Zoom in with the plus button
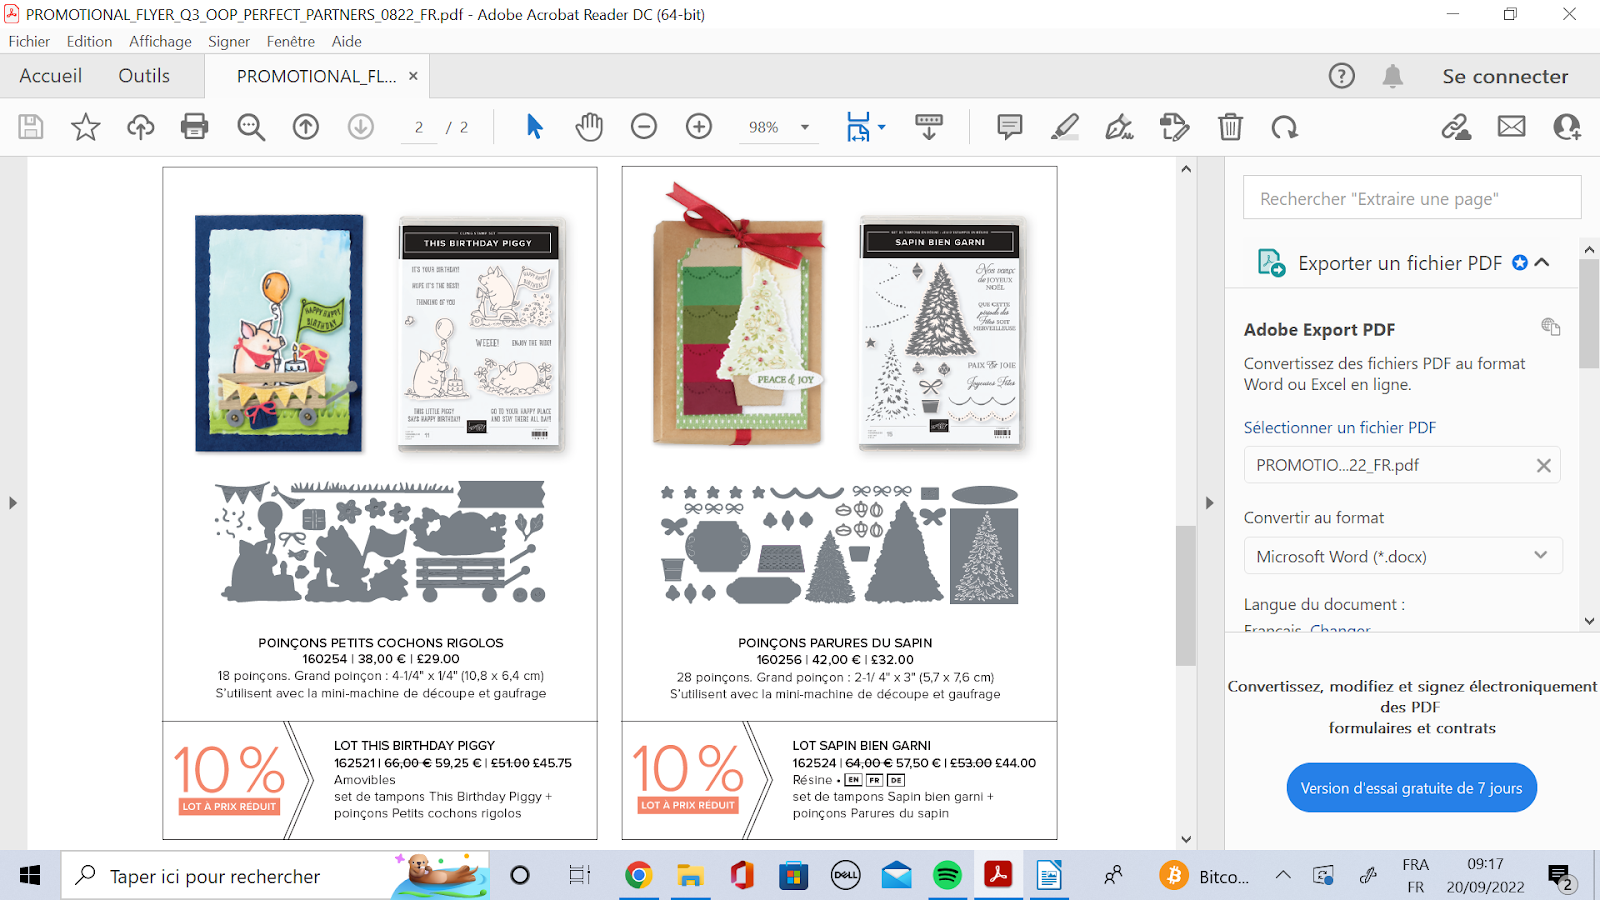 699,127
